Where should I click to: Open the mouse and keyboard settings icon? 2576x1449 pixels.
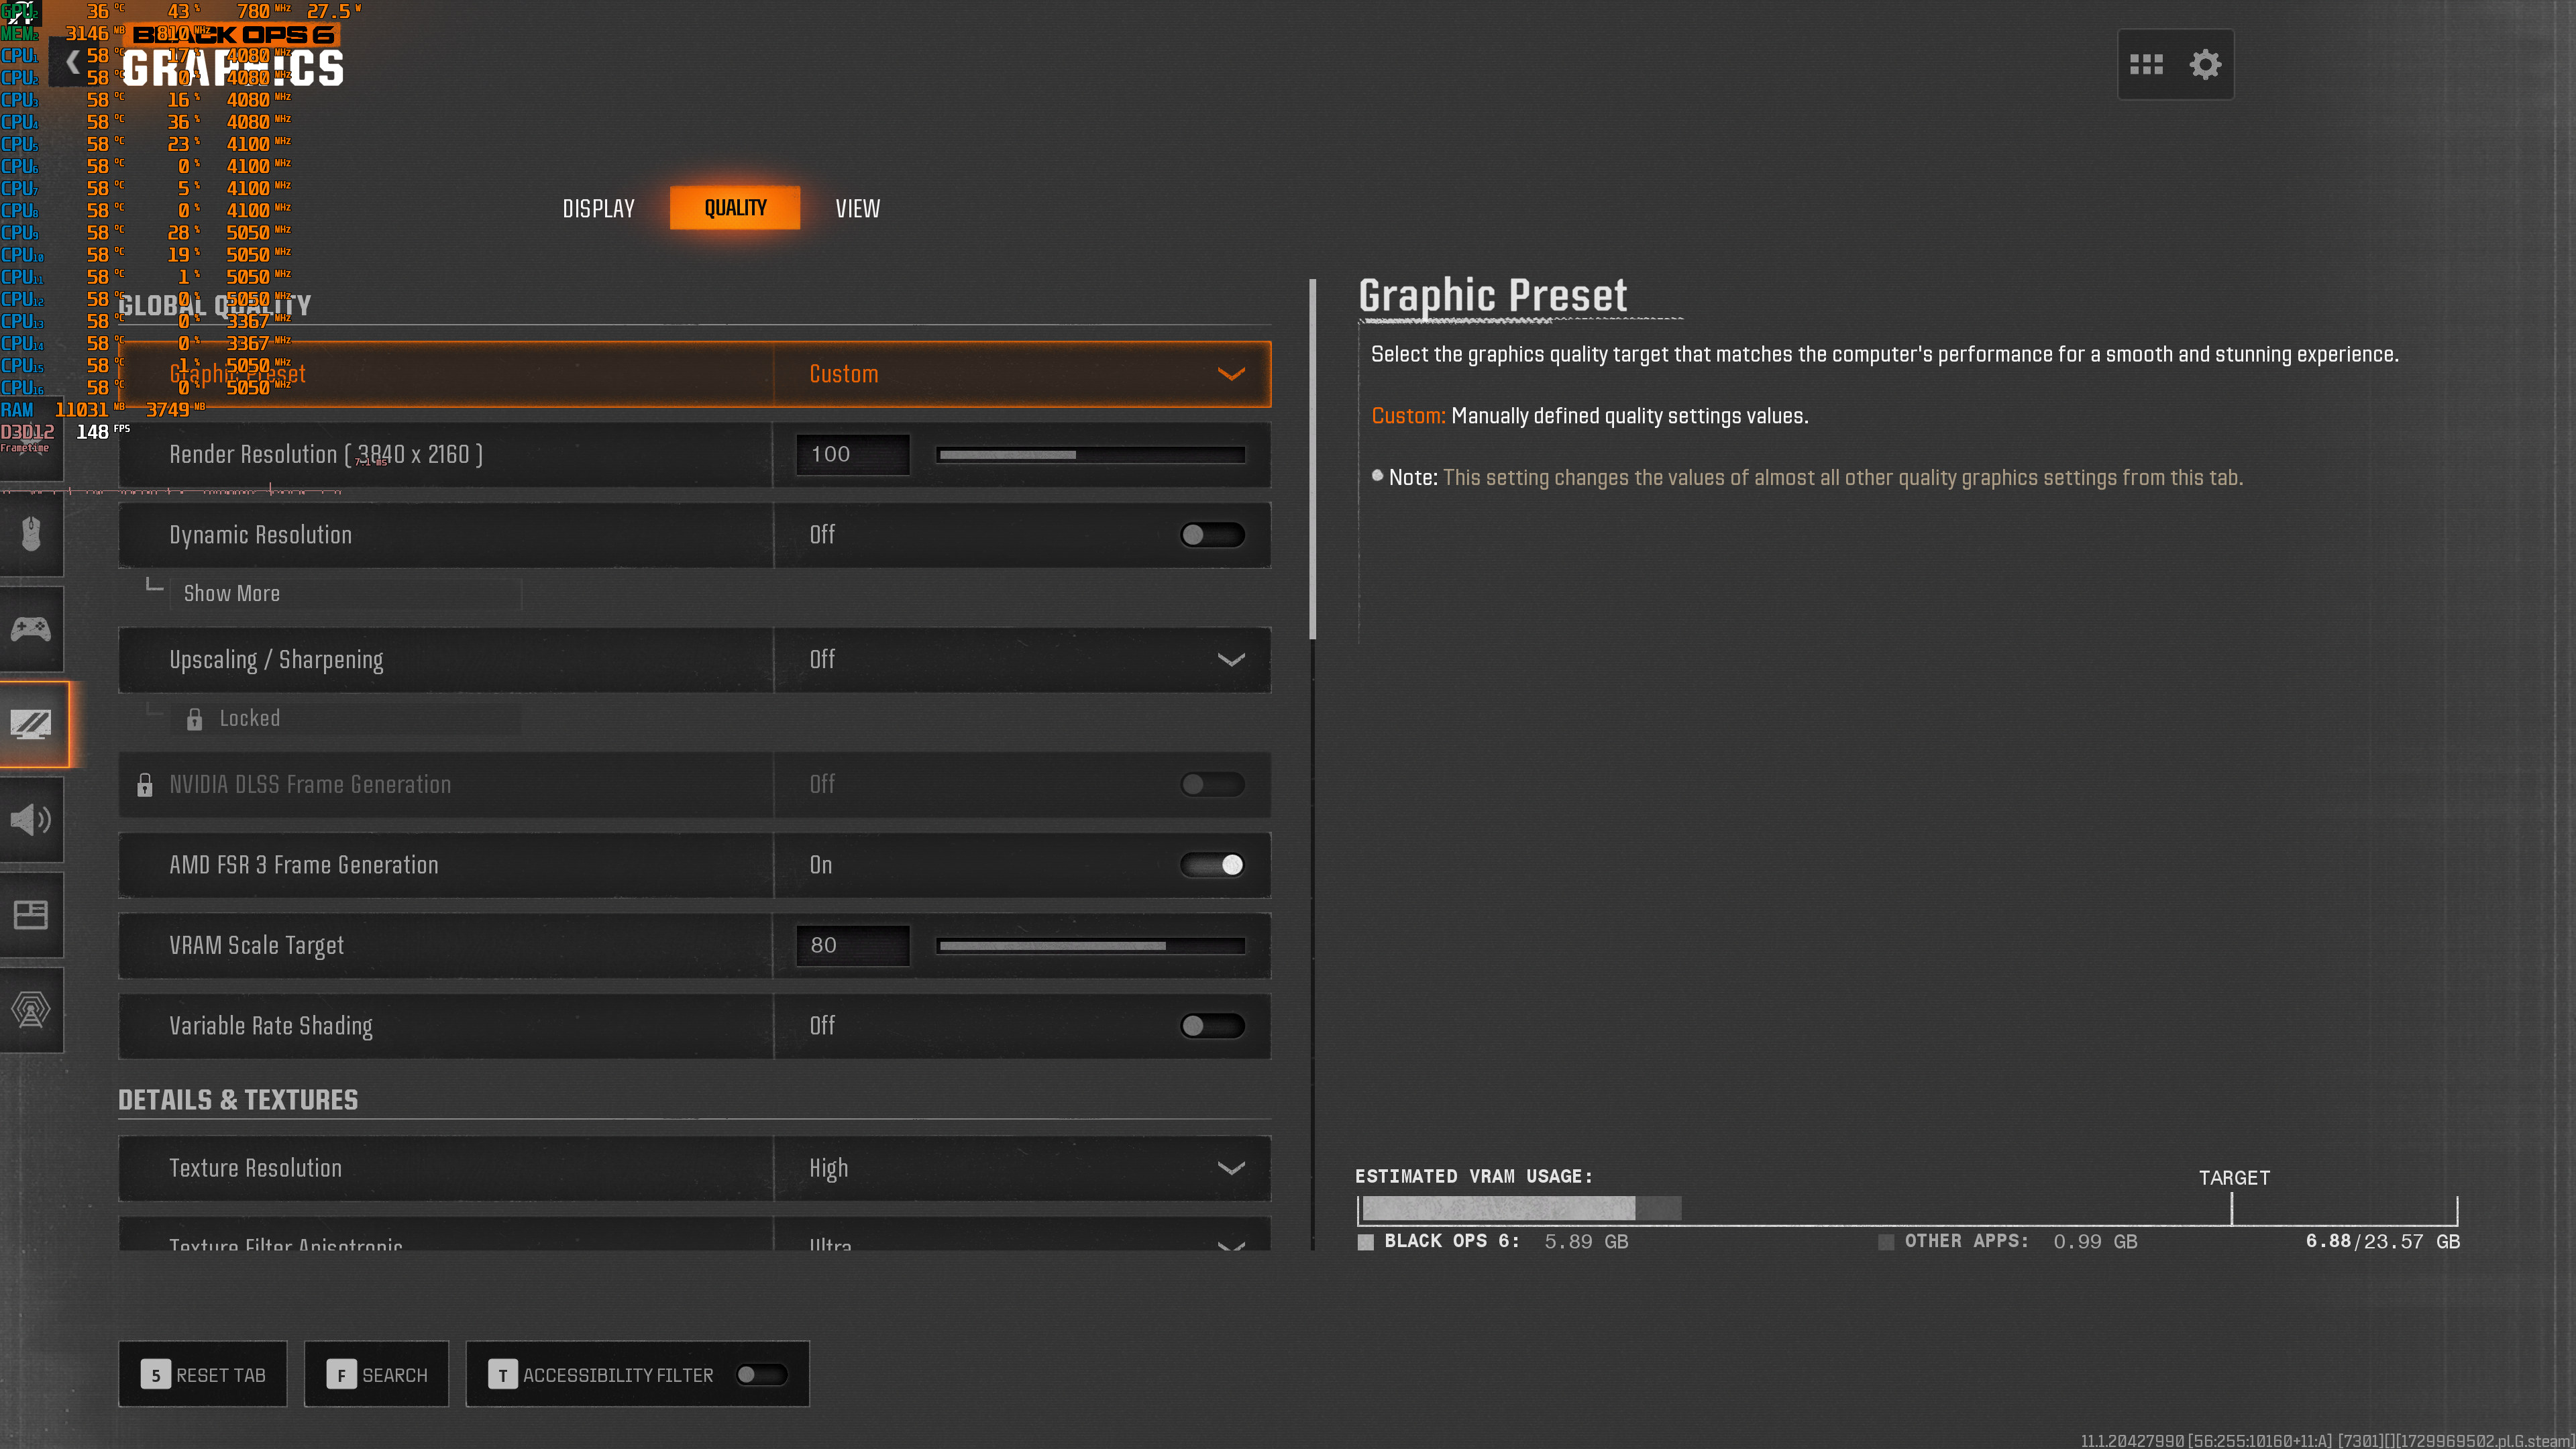(31, 534)
